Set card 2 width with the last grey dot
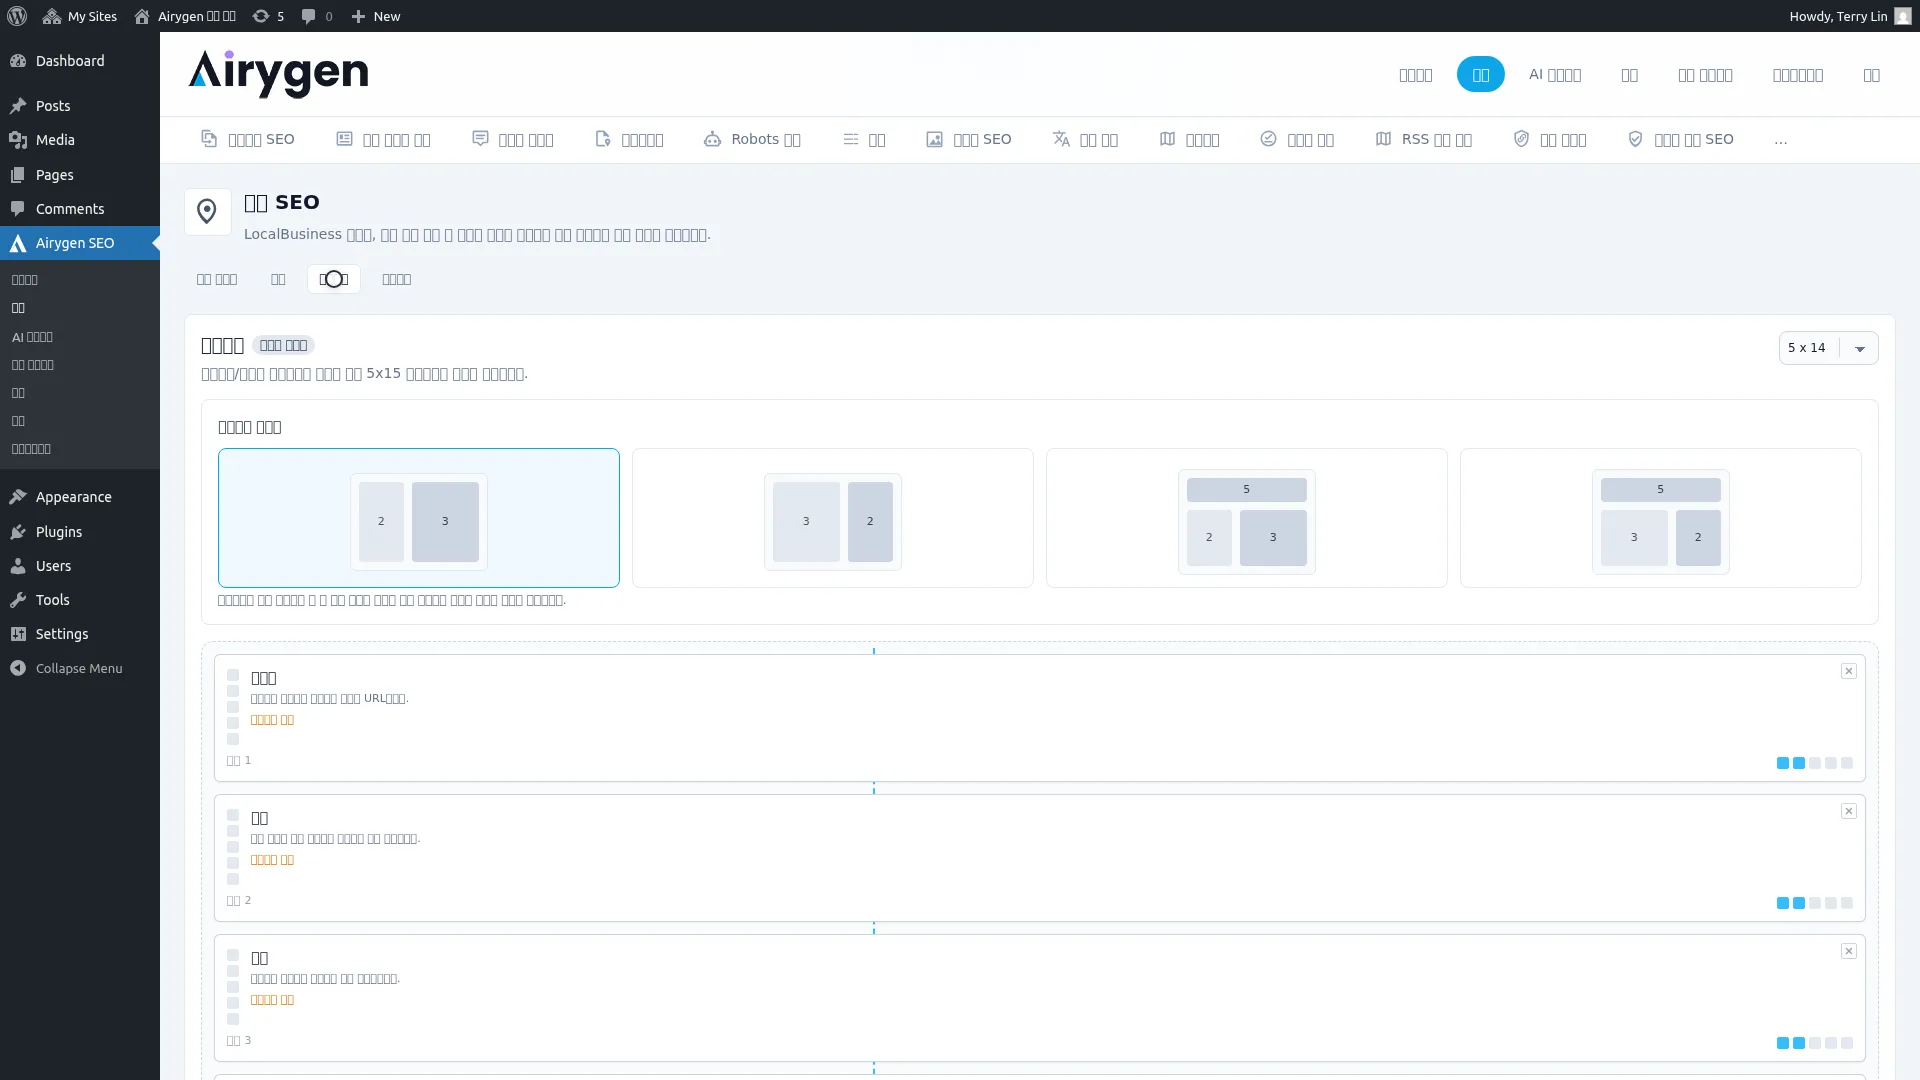This screenshot has height=1080, width=1920. [x=1847, y=903]
